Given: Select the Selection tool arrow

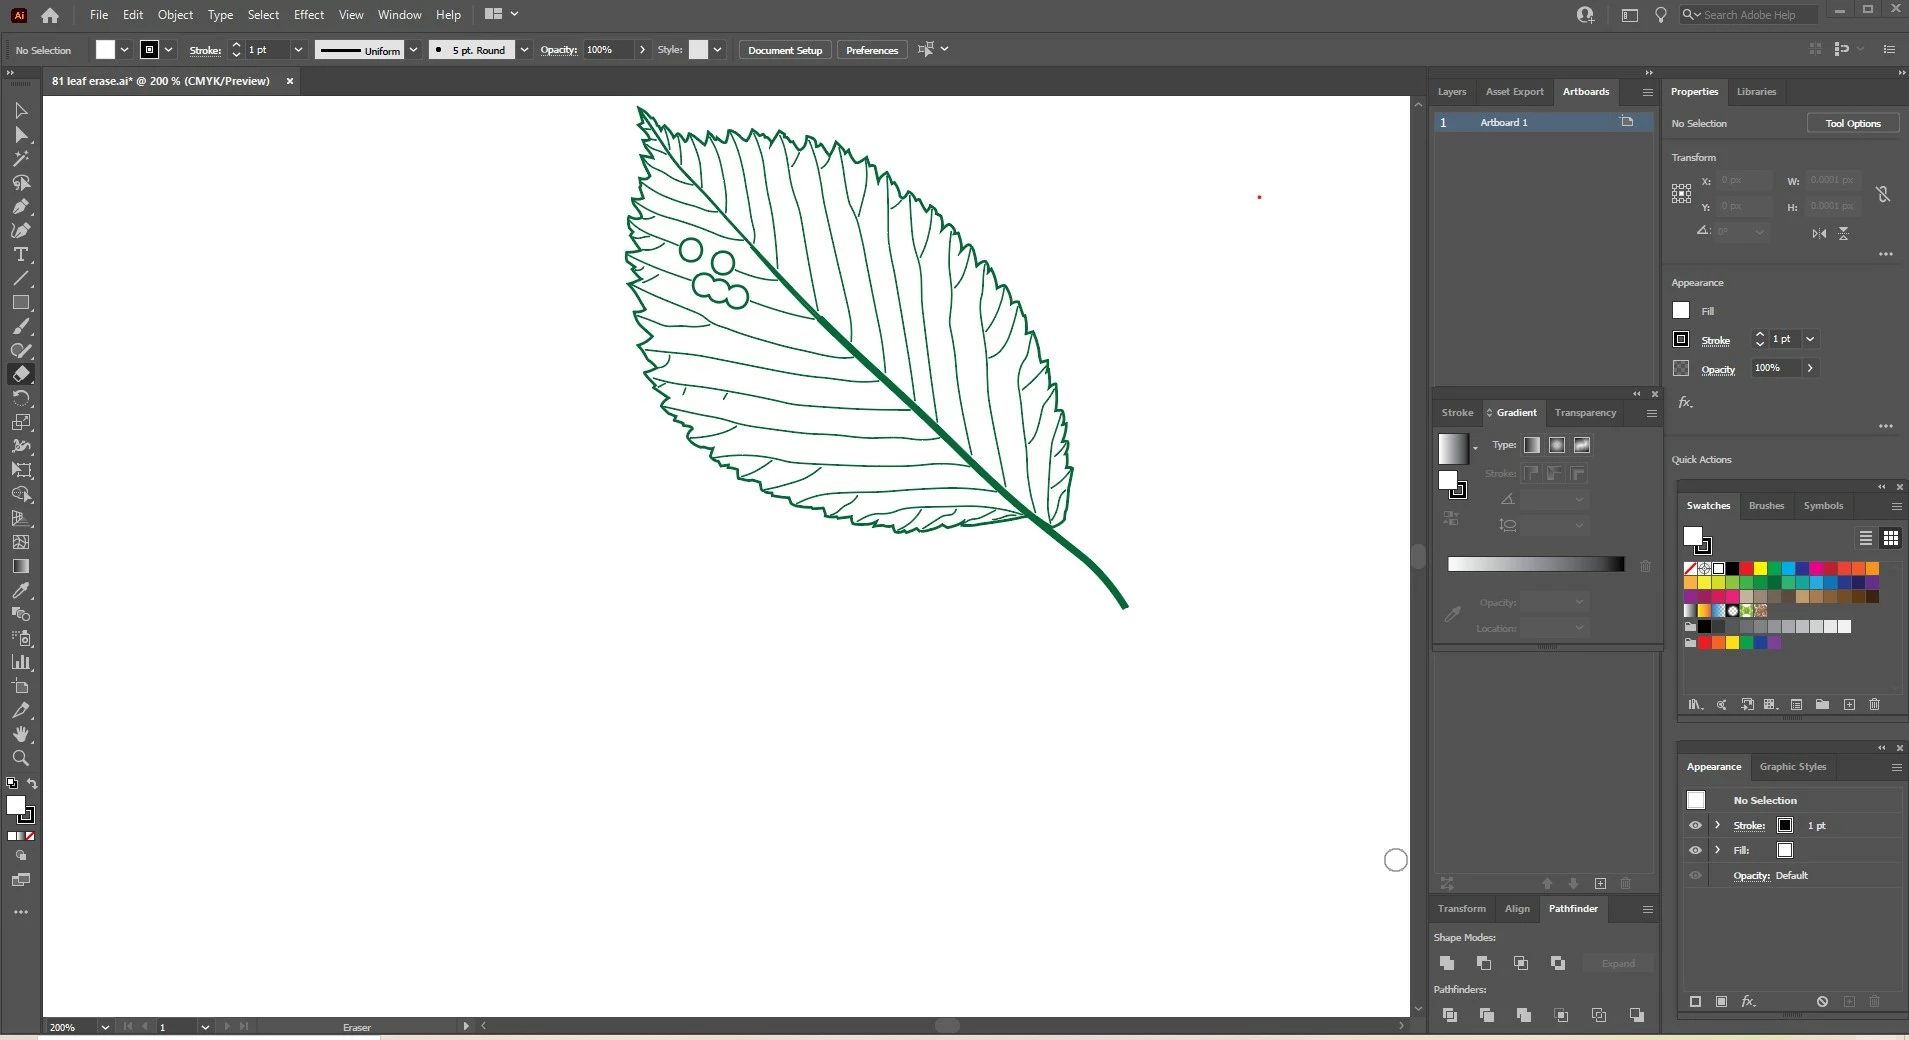Looking at the screenshot, I should tap(20, 111).
